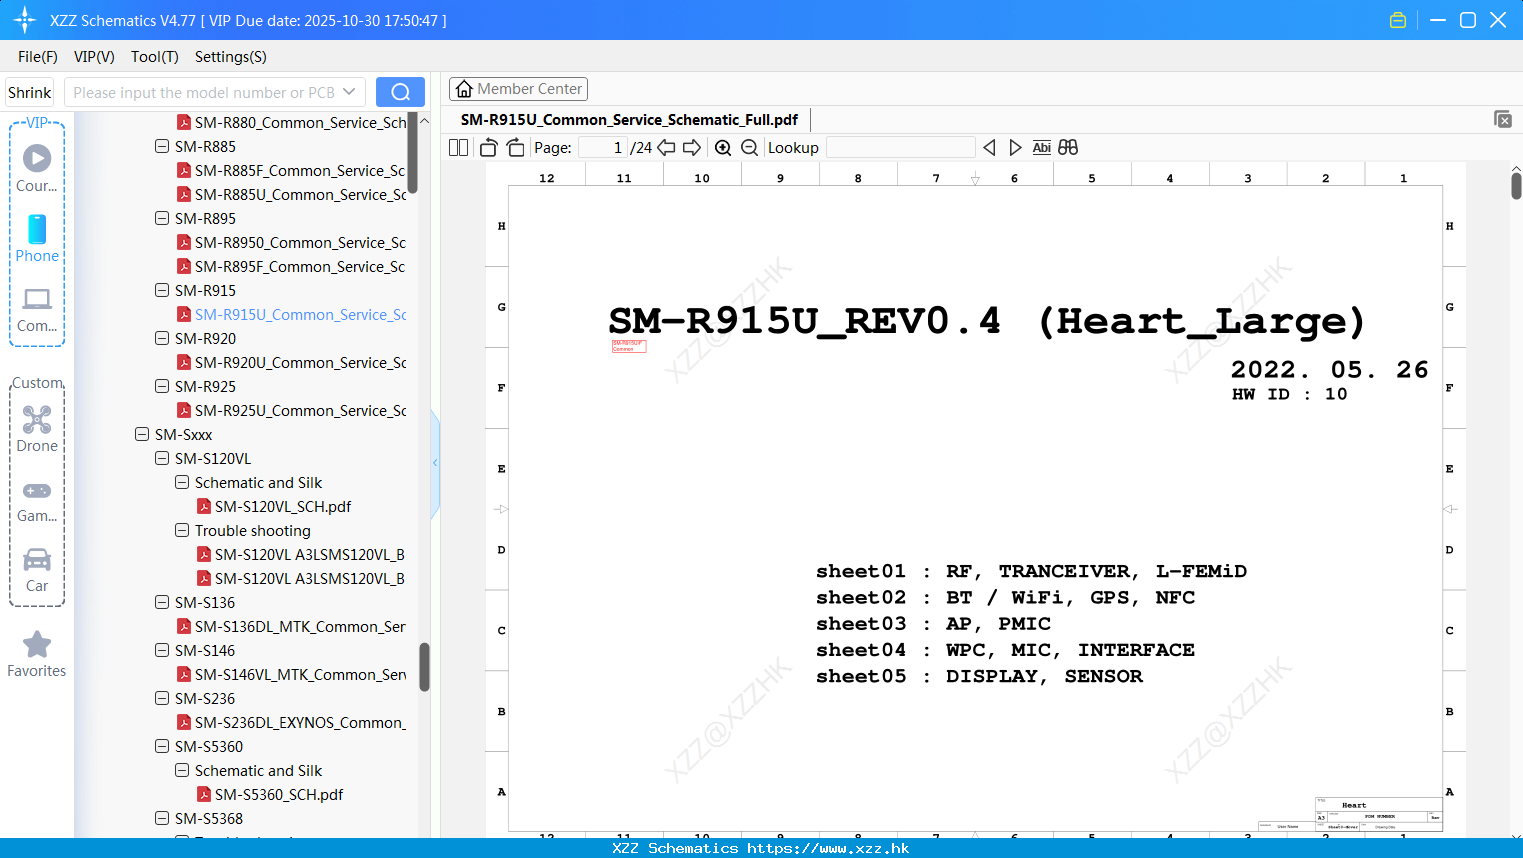The height and width of the screenshot is (858, 1523).
Task: Open the Tool(T) menu
Action: (155, 57)
